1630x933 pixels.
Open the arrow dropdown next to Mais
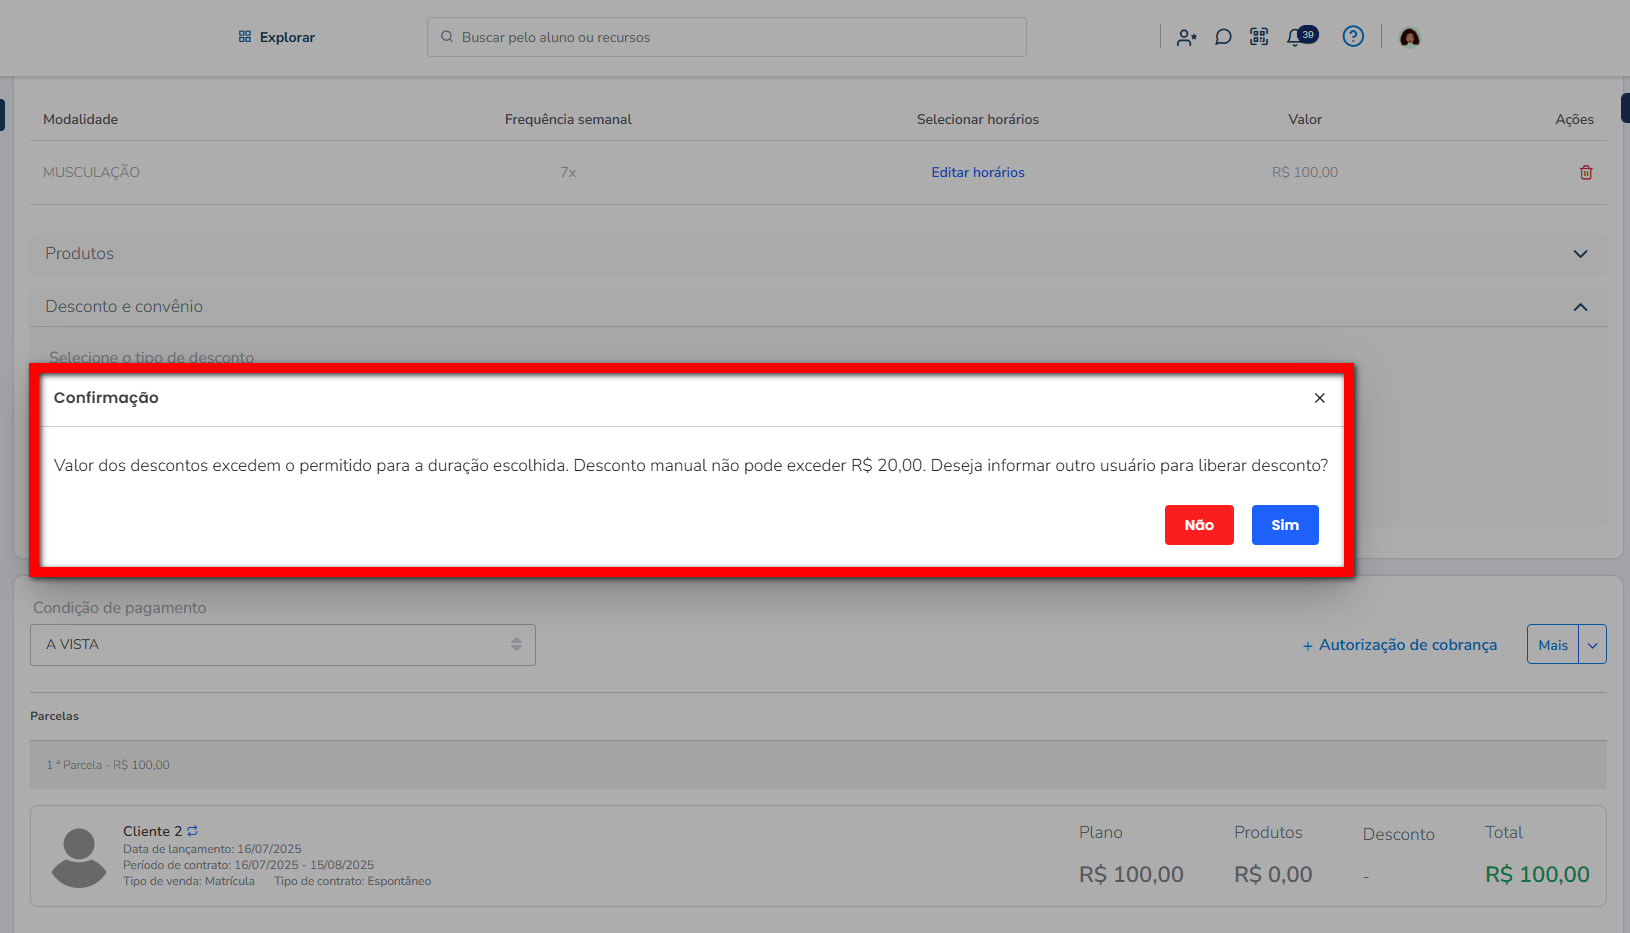tap(1593, 645)
